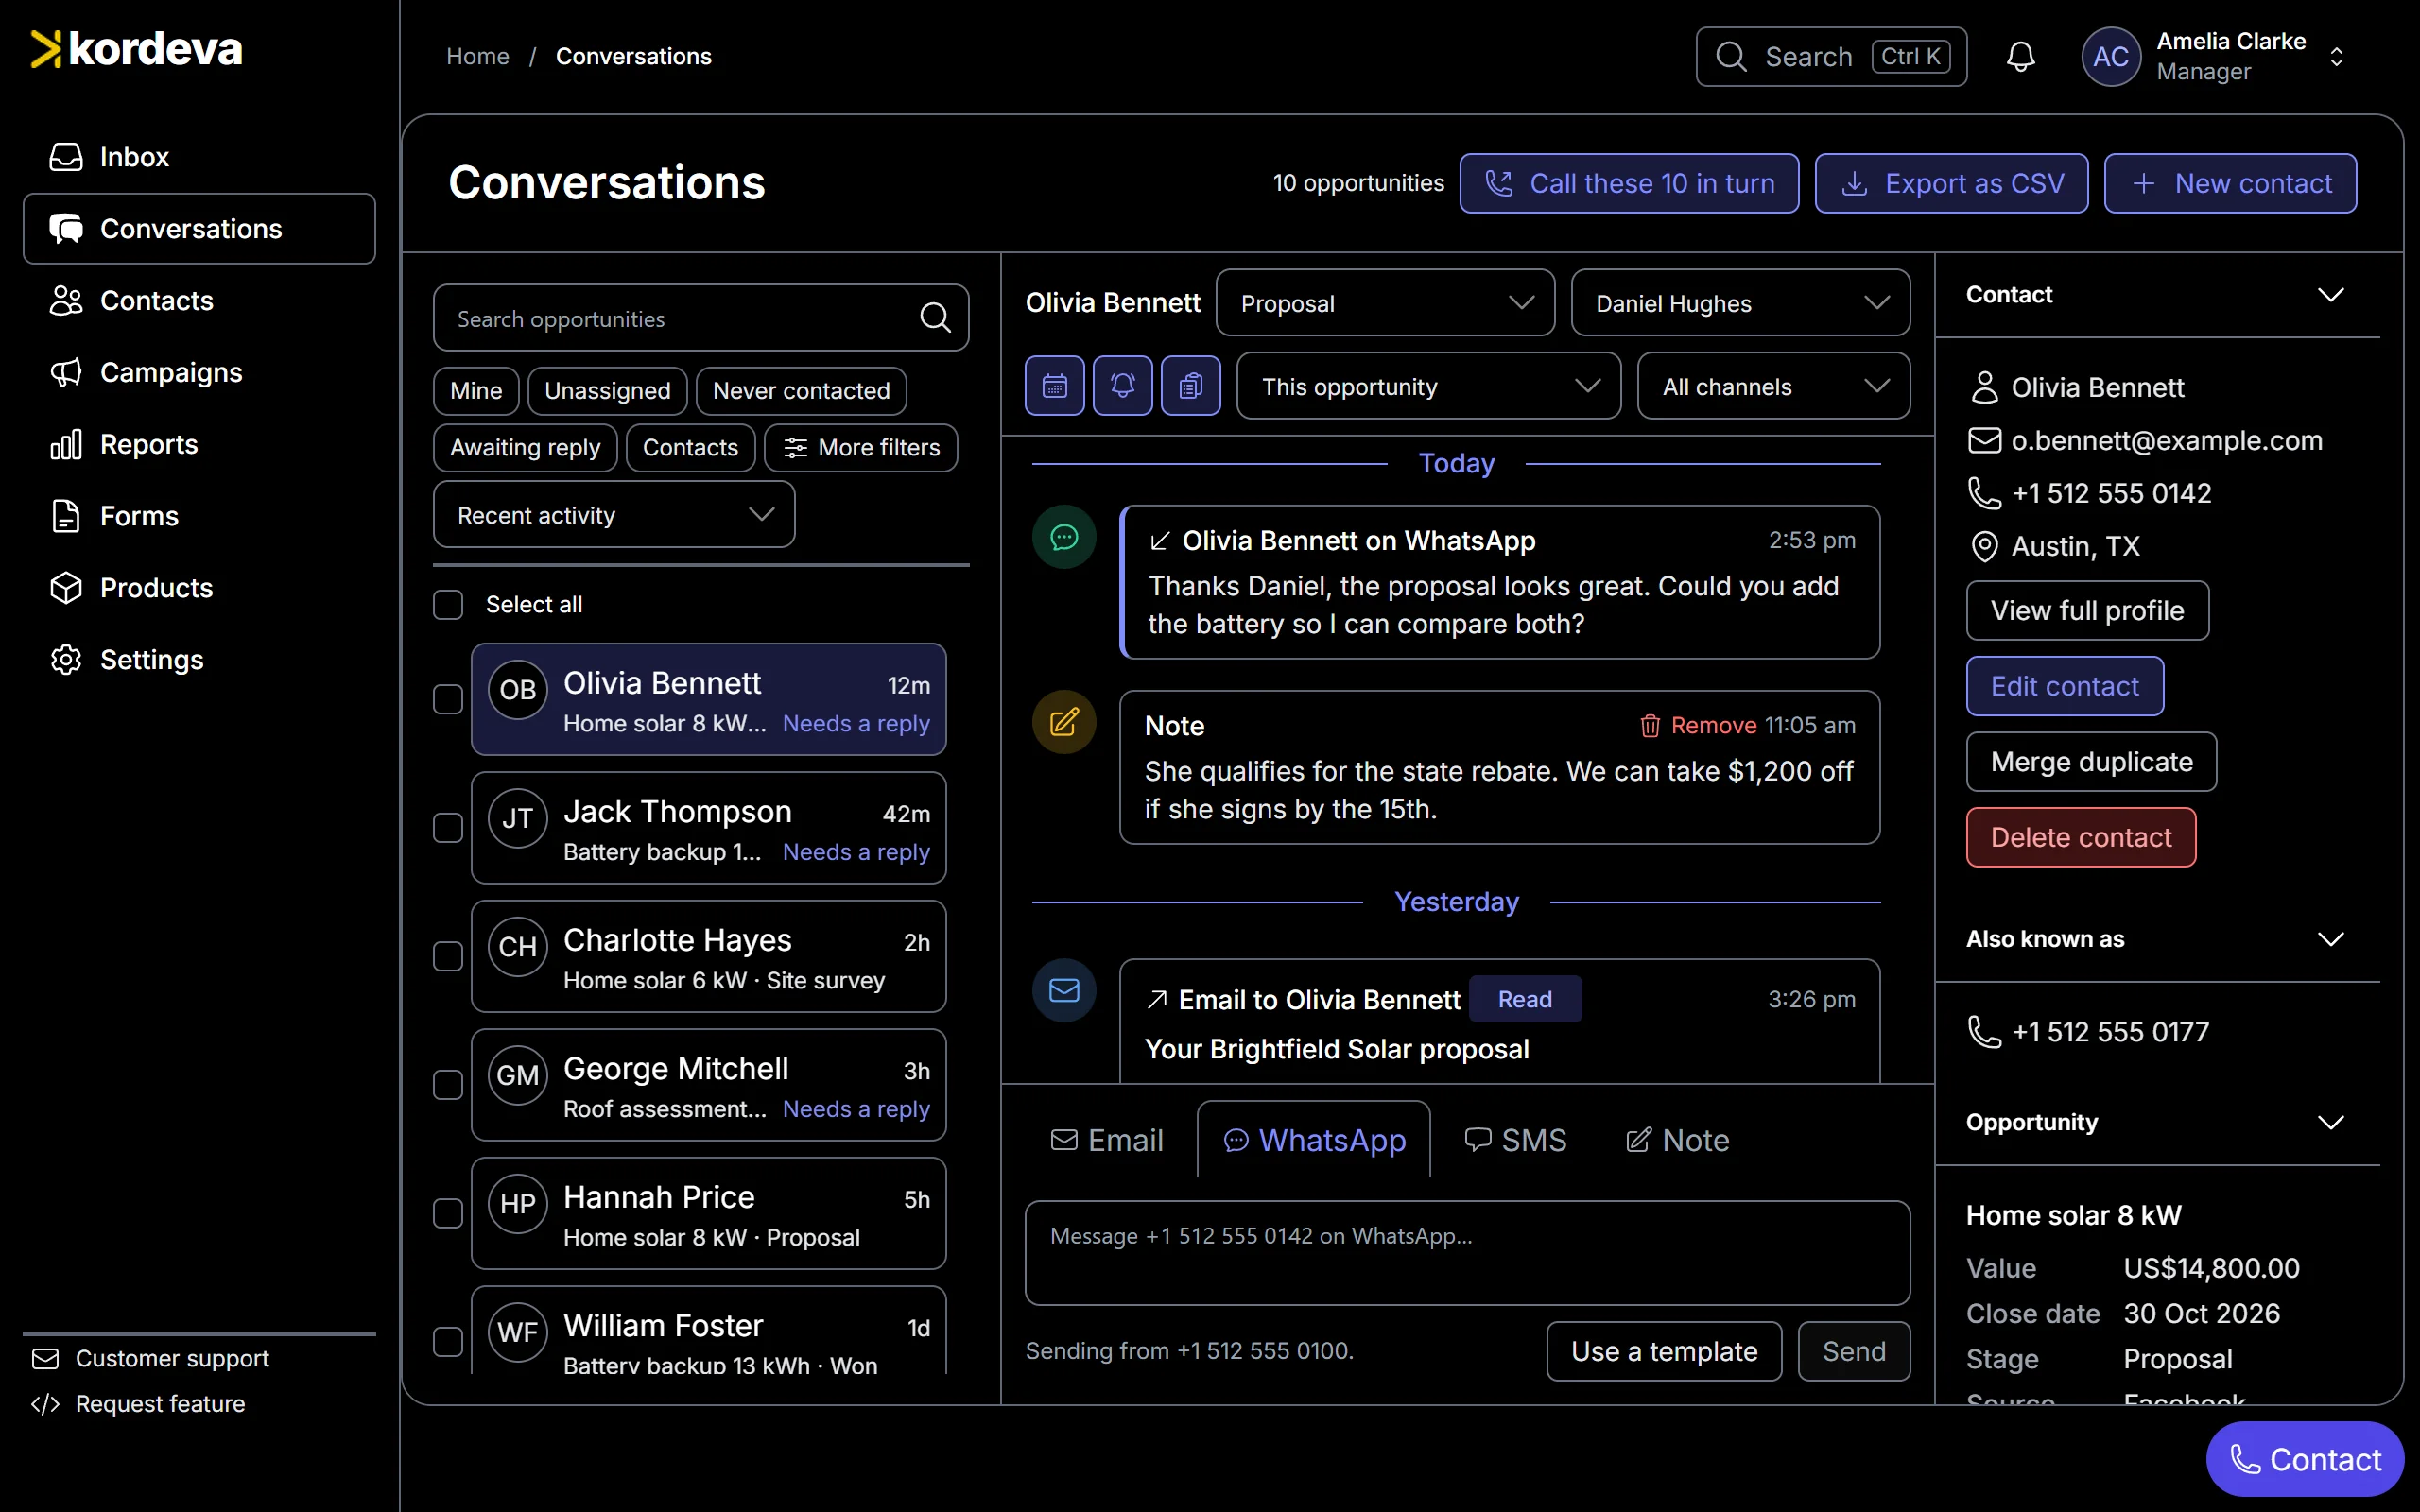Viewport: 2420px width, 1512px height.
Task: Click View full profile
Action: tap(2087, 611)
